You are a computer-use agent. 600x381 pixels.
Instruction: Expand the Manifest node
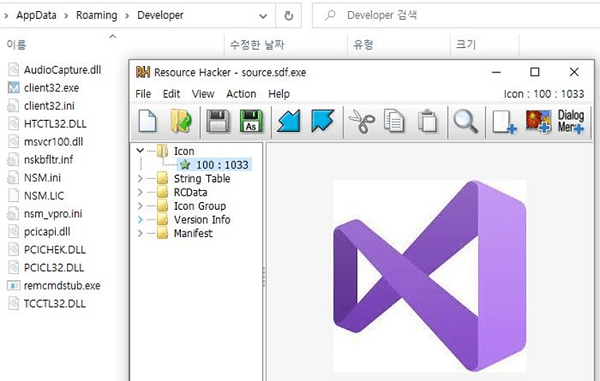pyautogui.click(x=140, y=233)
